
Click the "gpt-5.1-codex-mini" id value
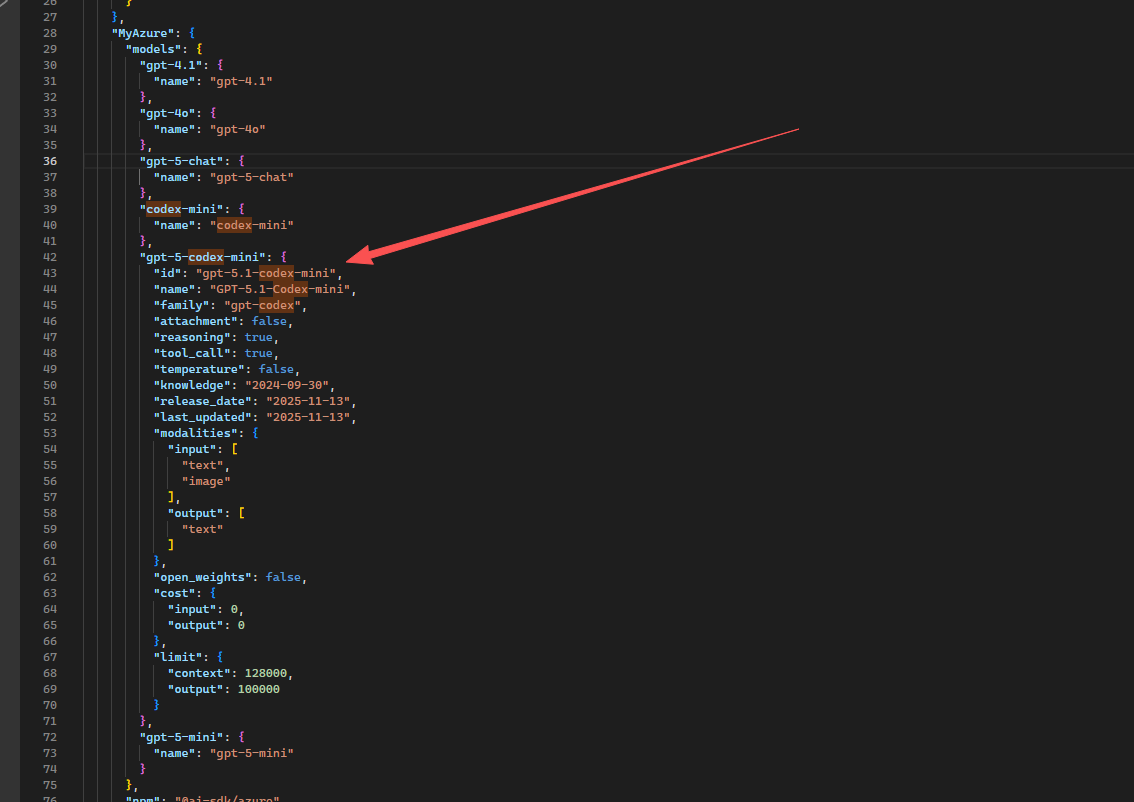(268, 273)
